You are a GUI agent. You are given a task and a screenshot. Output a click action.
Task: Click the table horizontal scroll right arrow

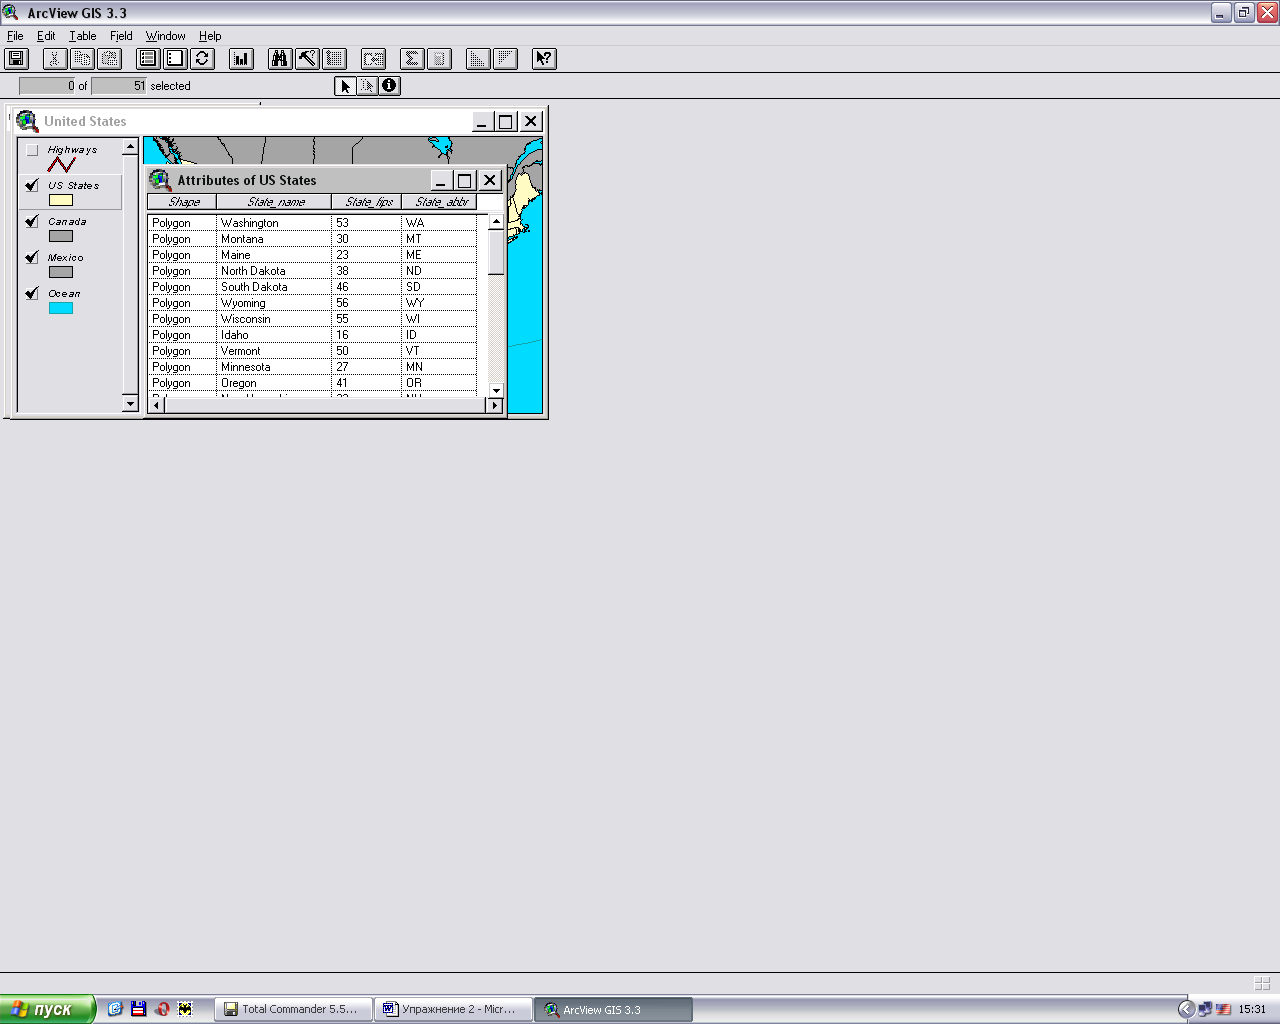click(495, 405)
